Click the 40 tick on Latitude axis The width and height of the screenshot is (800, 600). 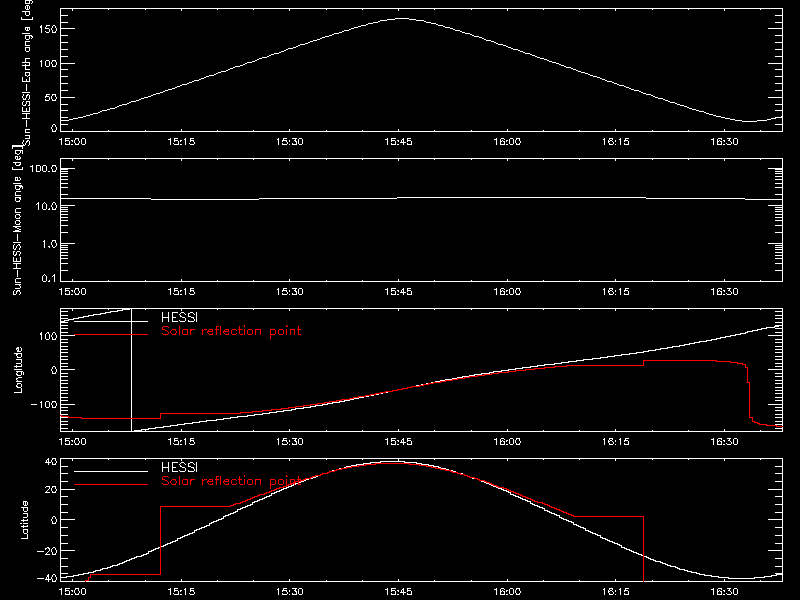point(51,462)
